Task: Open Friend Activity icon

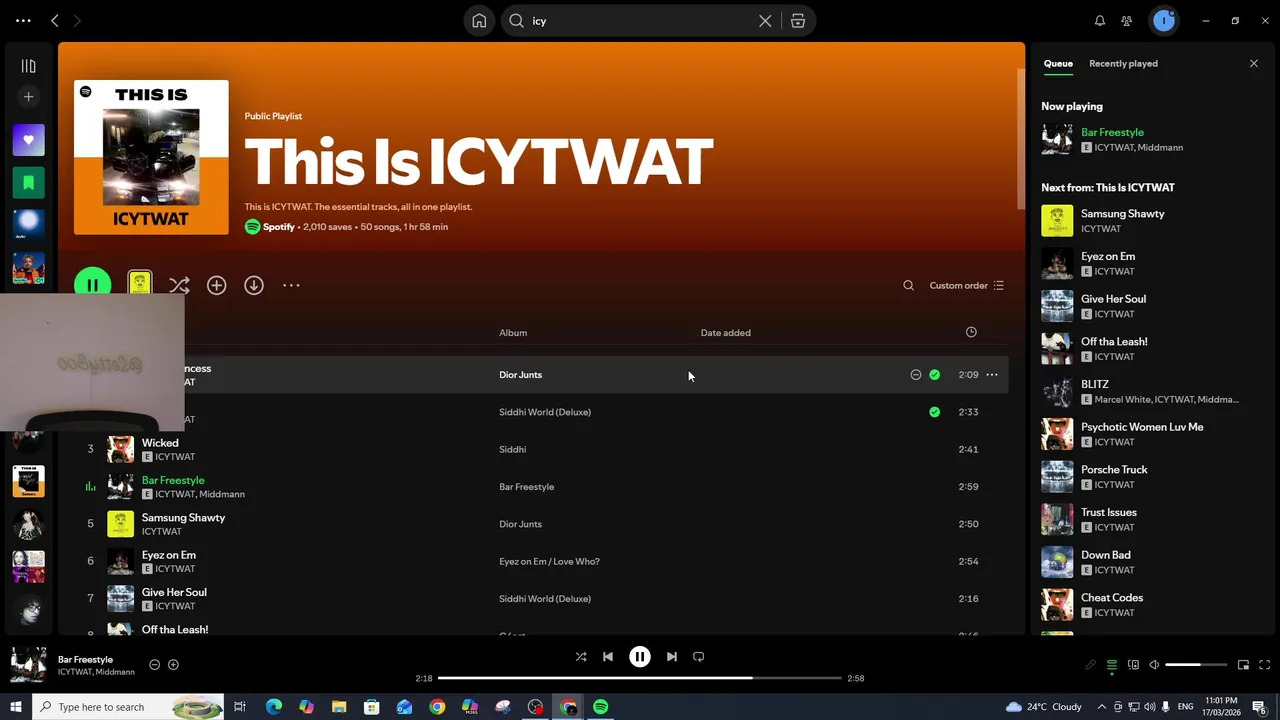Action: (1127, 21)
